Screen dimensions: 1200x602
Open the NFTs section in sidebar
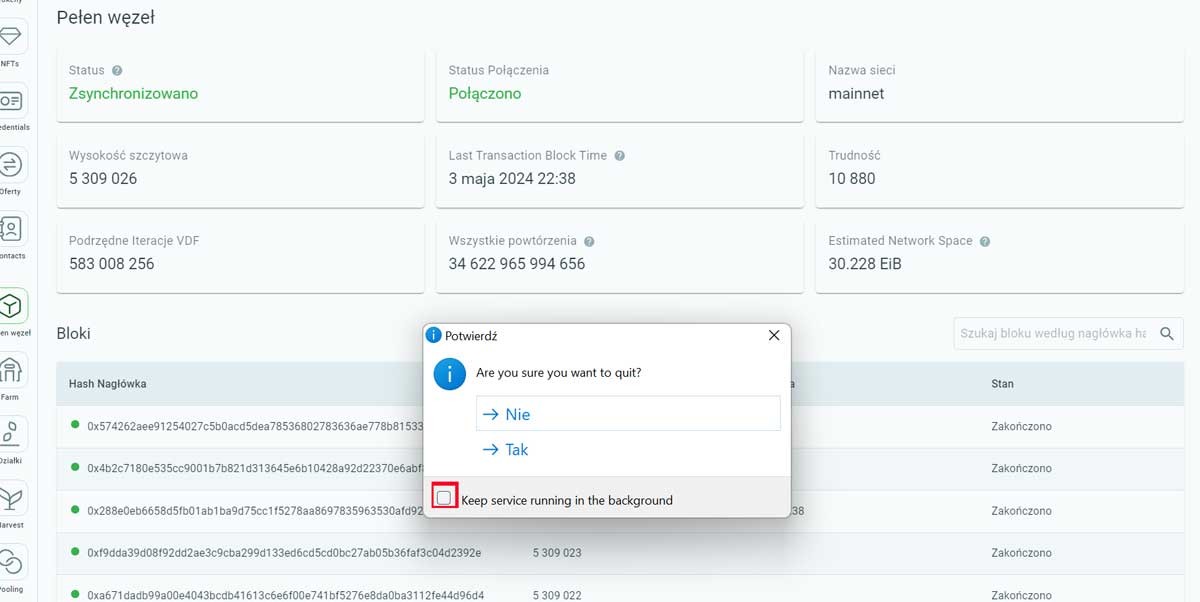coord(11,38)
